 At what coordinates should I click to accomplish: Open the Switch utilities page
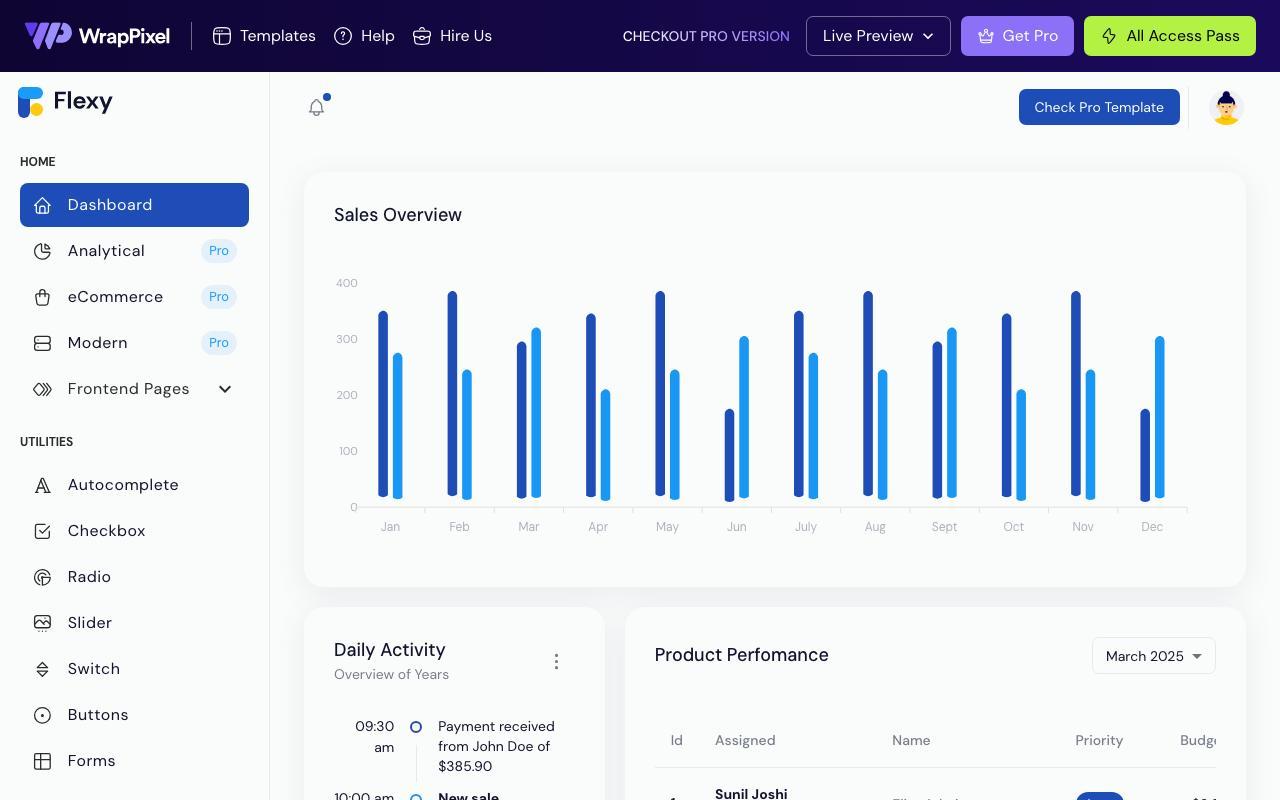pyautogui.click(x=134, y=669)
